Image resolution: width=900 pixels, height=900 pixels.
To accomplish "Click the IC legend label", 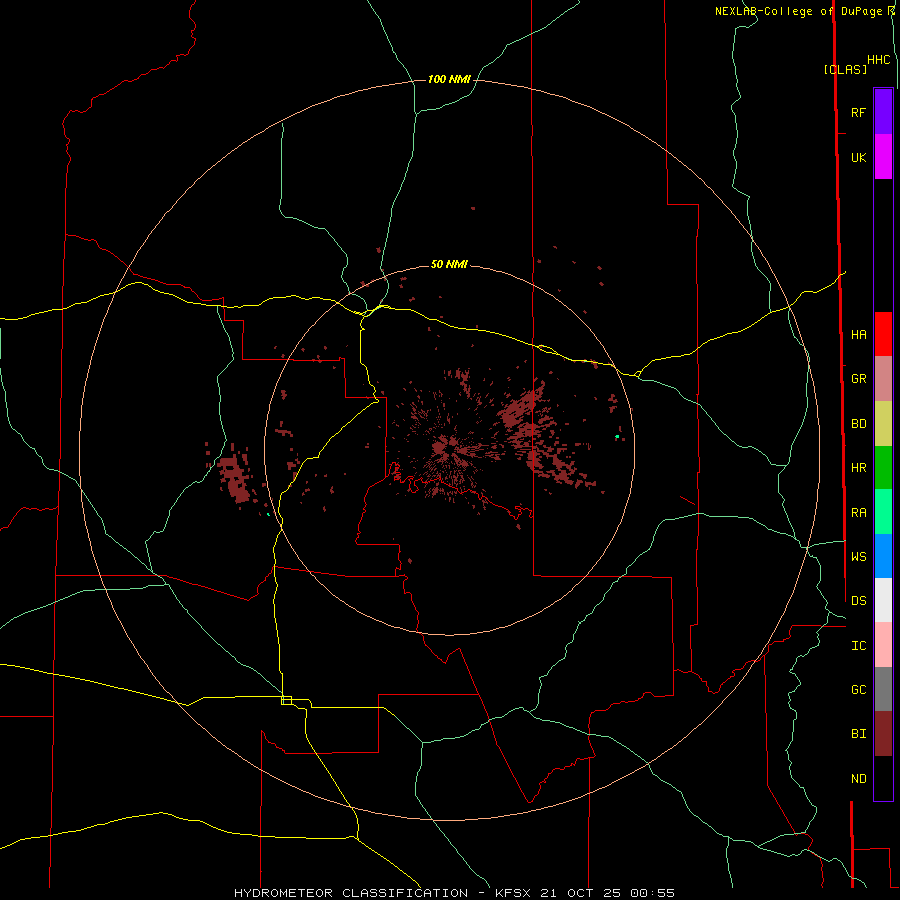I will [x=859, y=646].
